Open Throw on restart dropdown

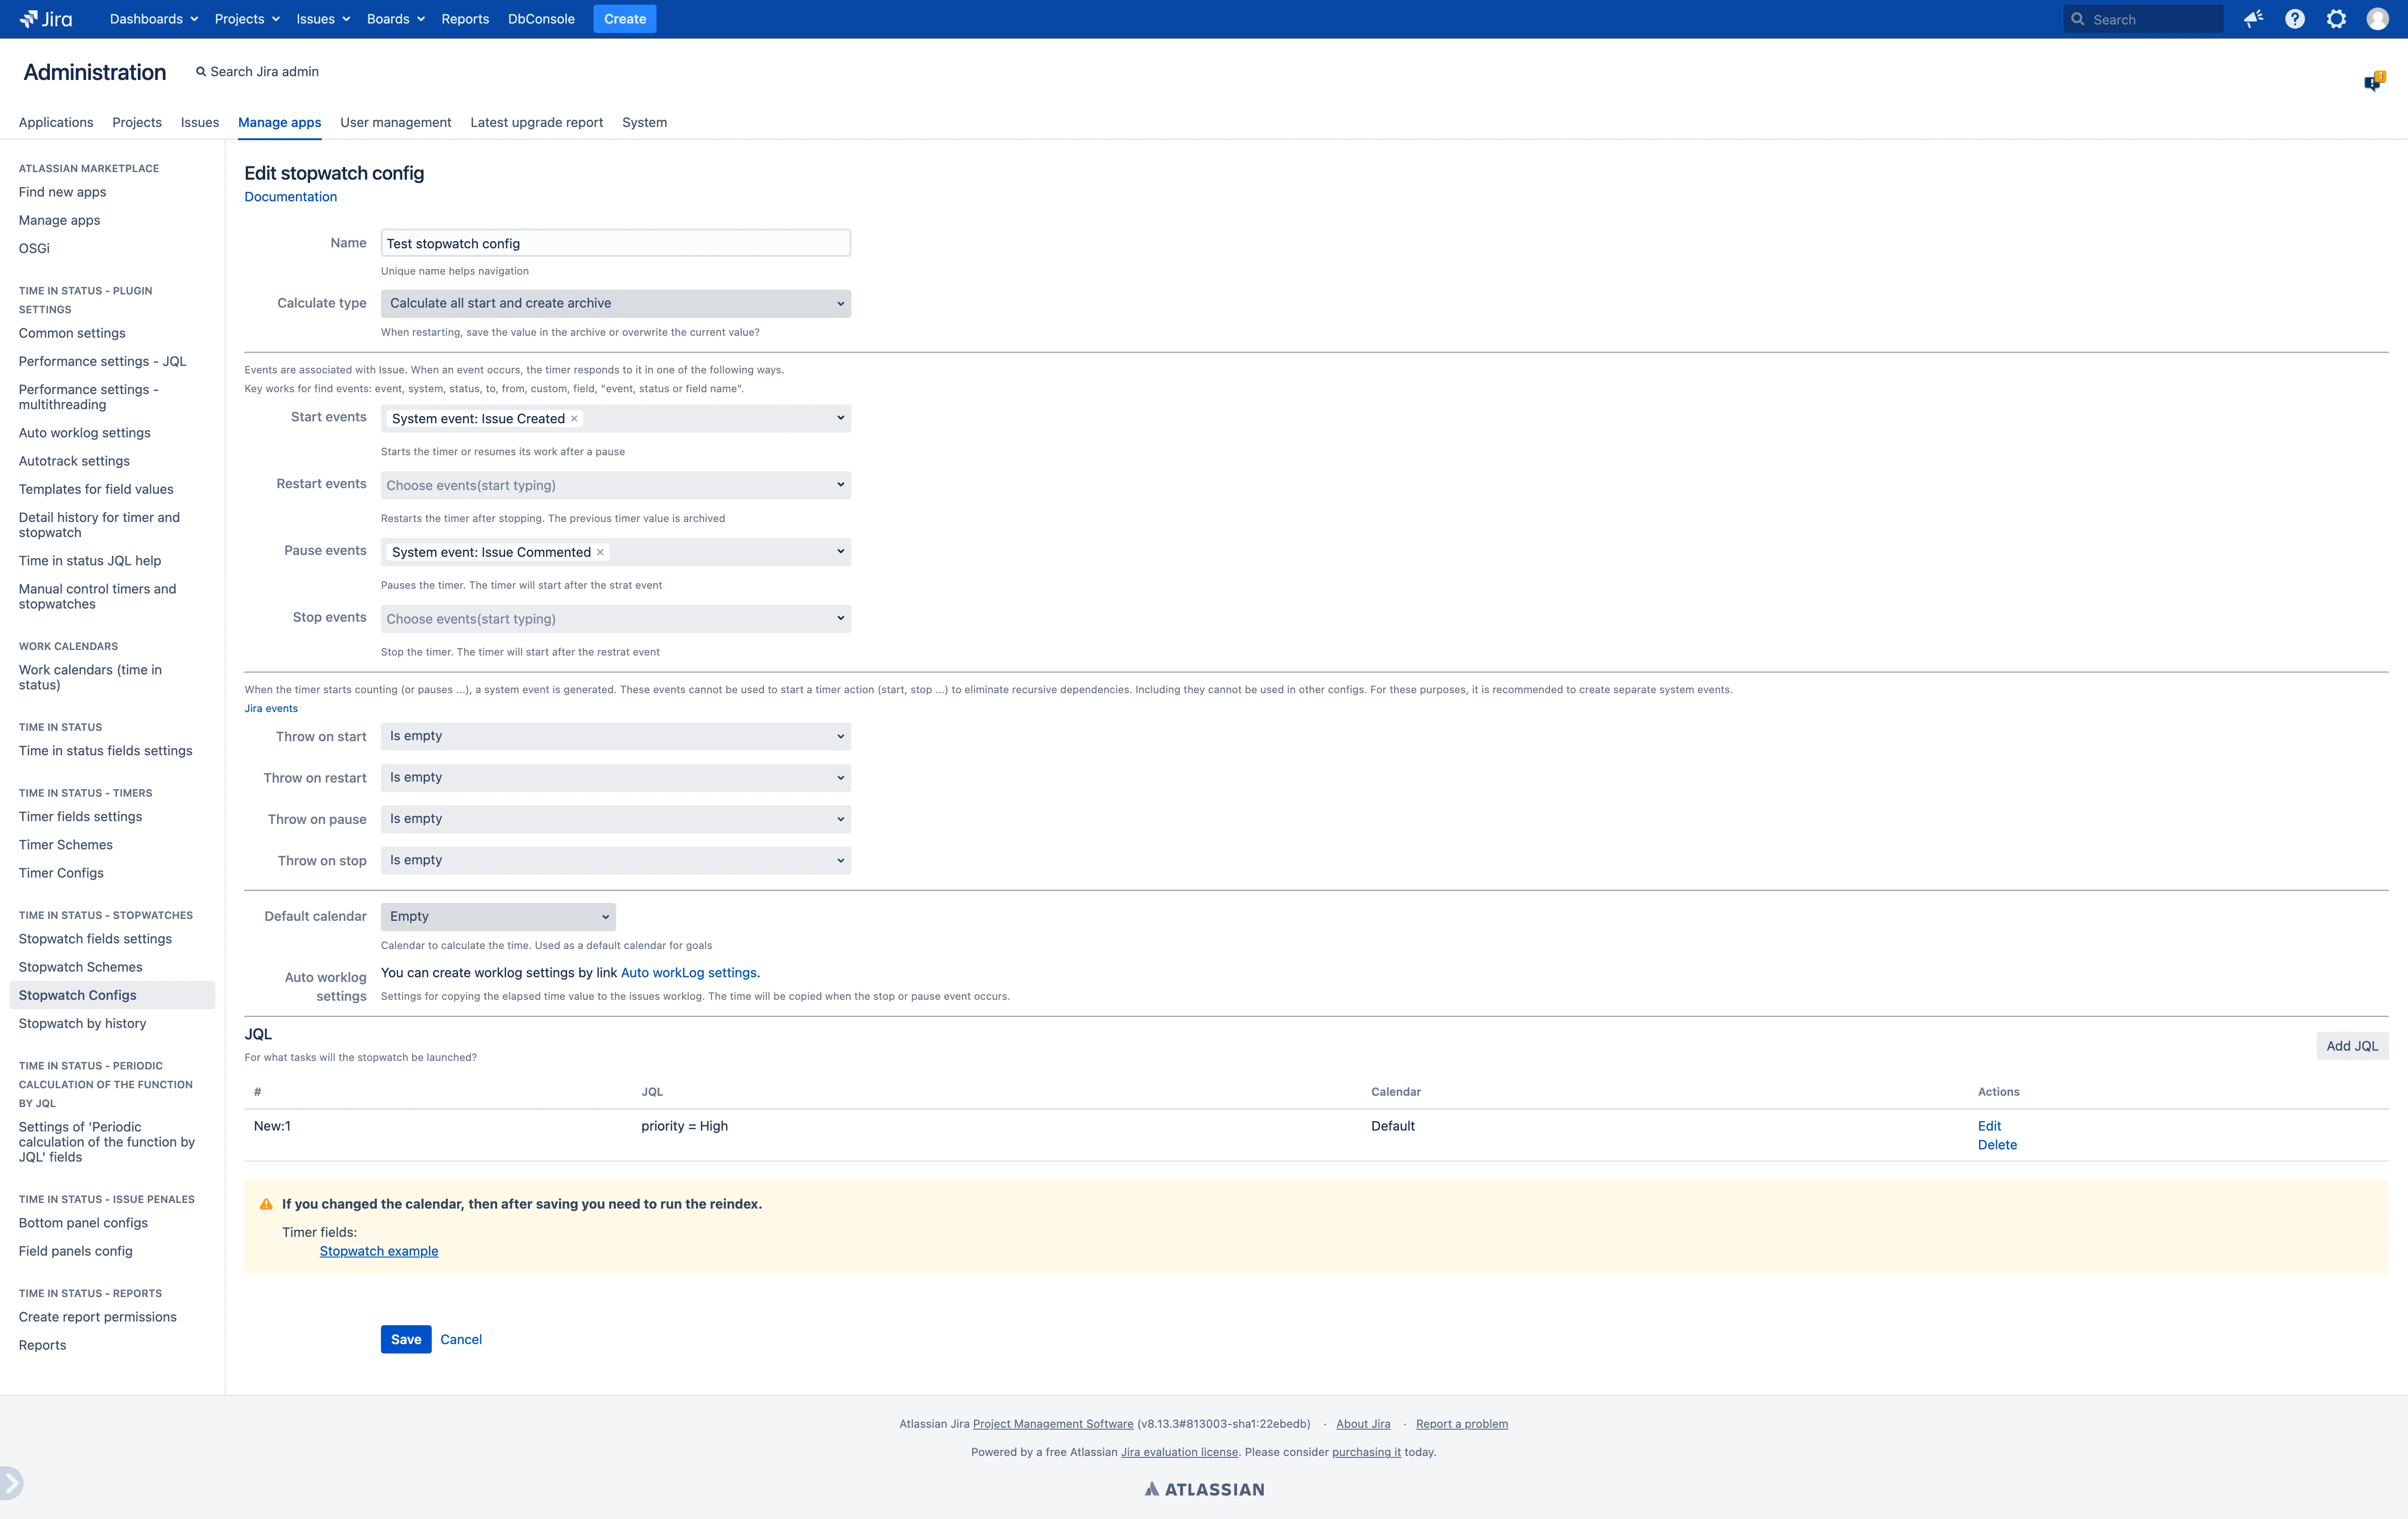[x=615, y=777]
